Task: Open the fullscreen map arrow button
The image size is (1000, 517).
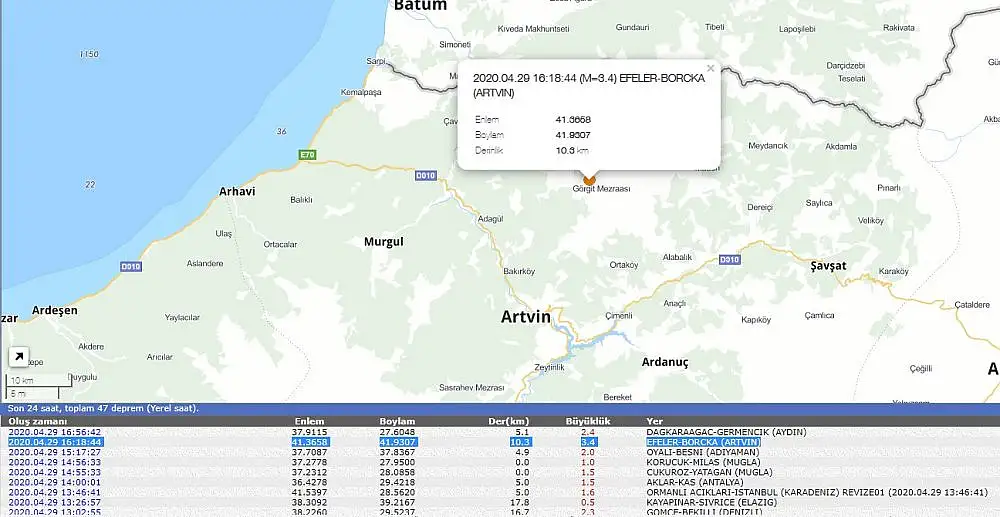Action: [x=18, y=357]
